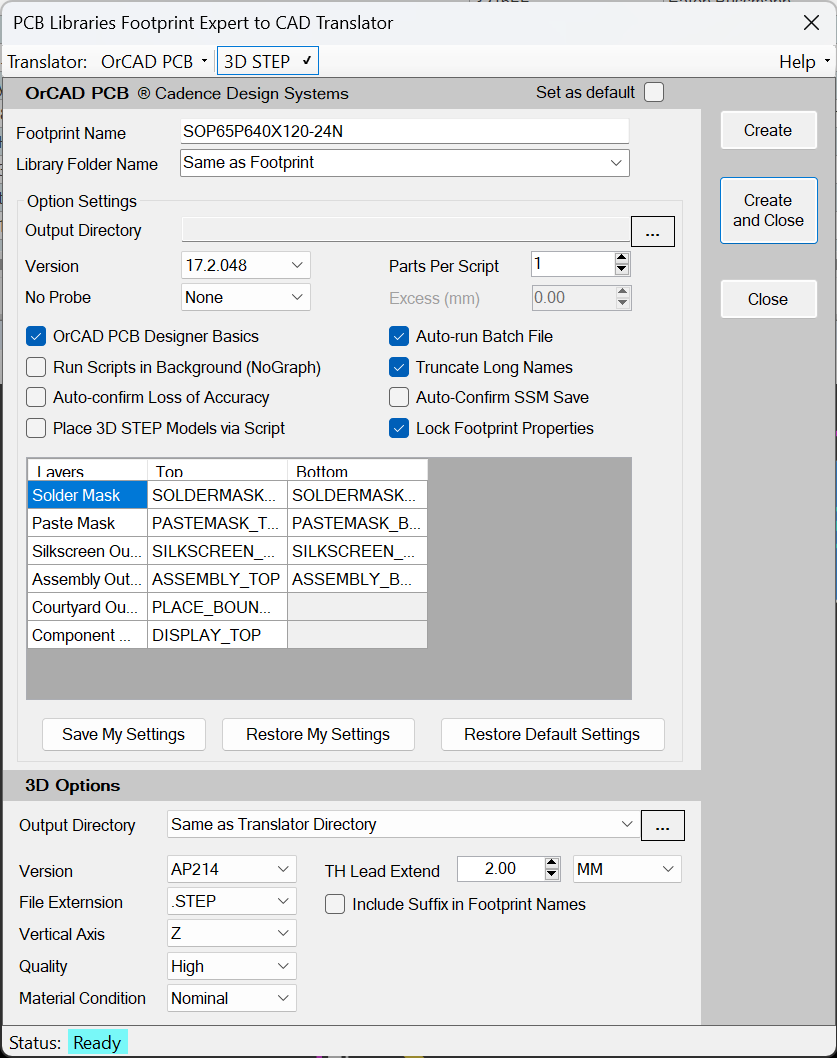The width and height of the screenshot is (837, 1058).
Task: Click the PASTEMASK_B... bottom cell
Action: click(357, 523)
